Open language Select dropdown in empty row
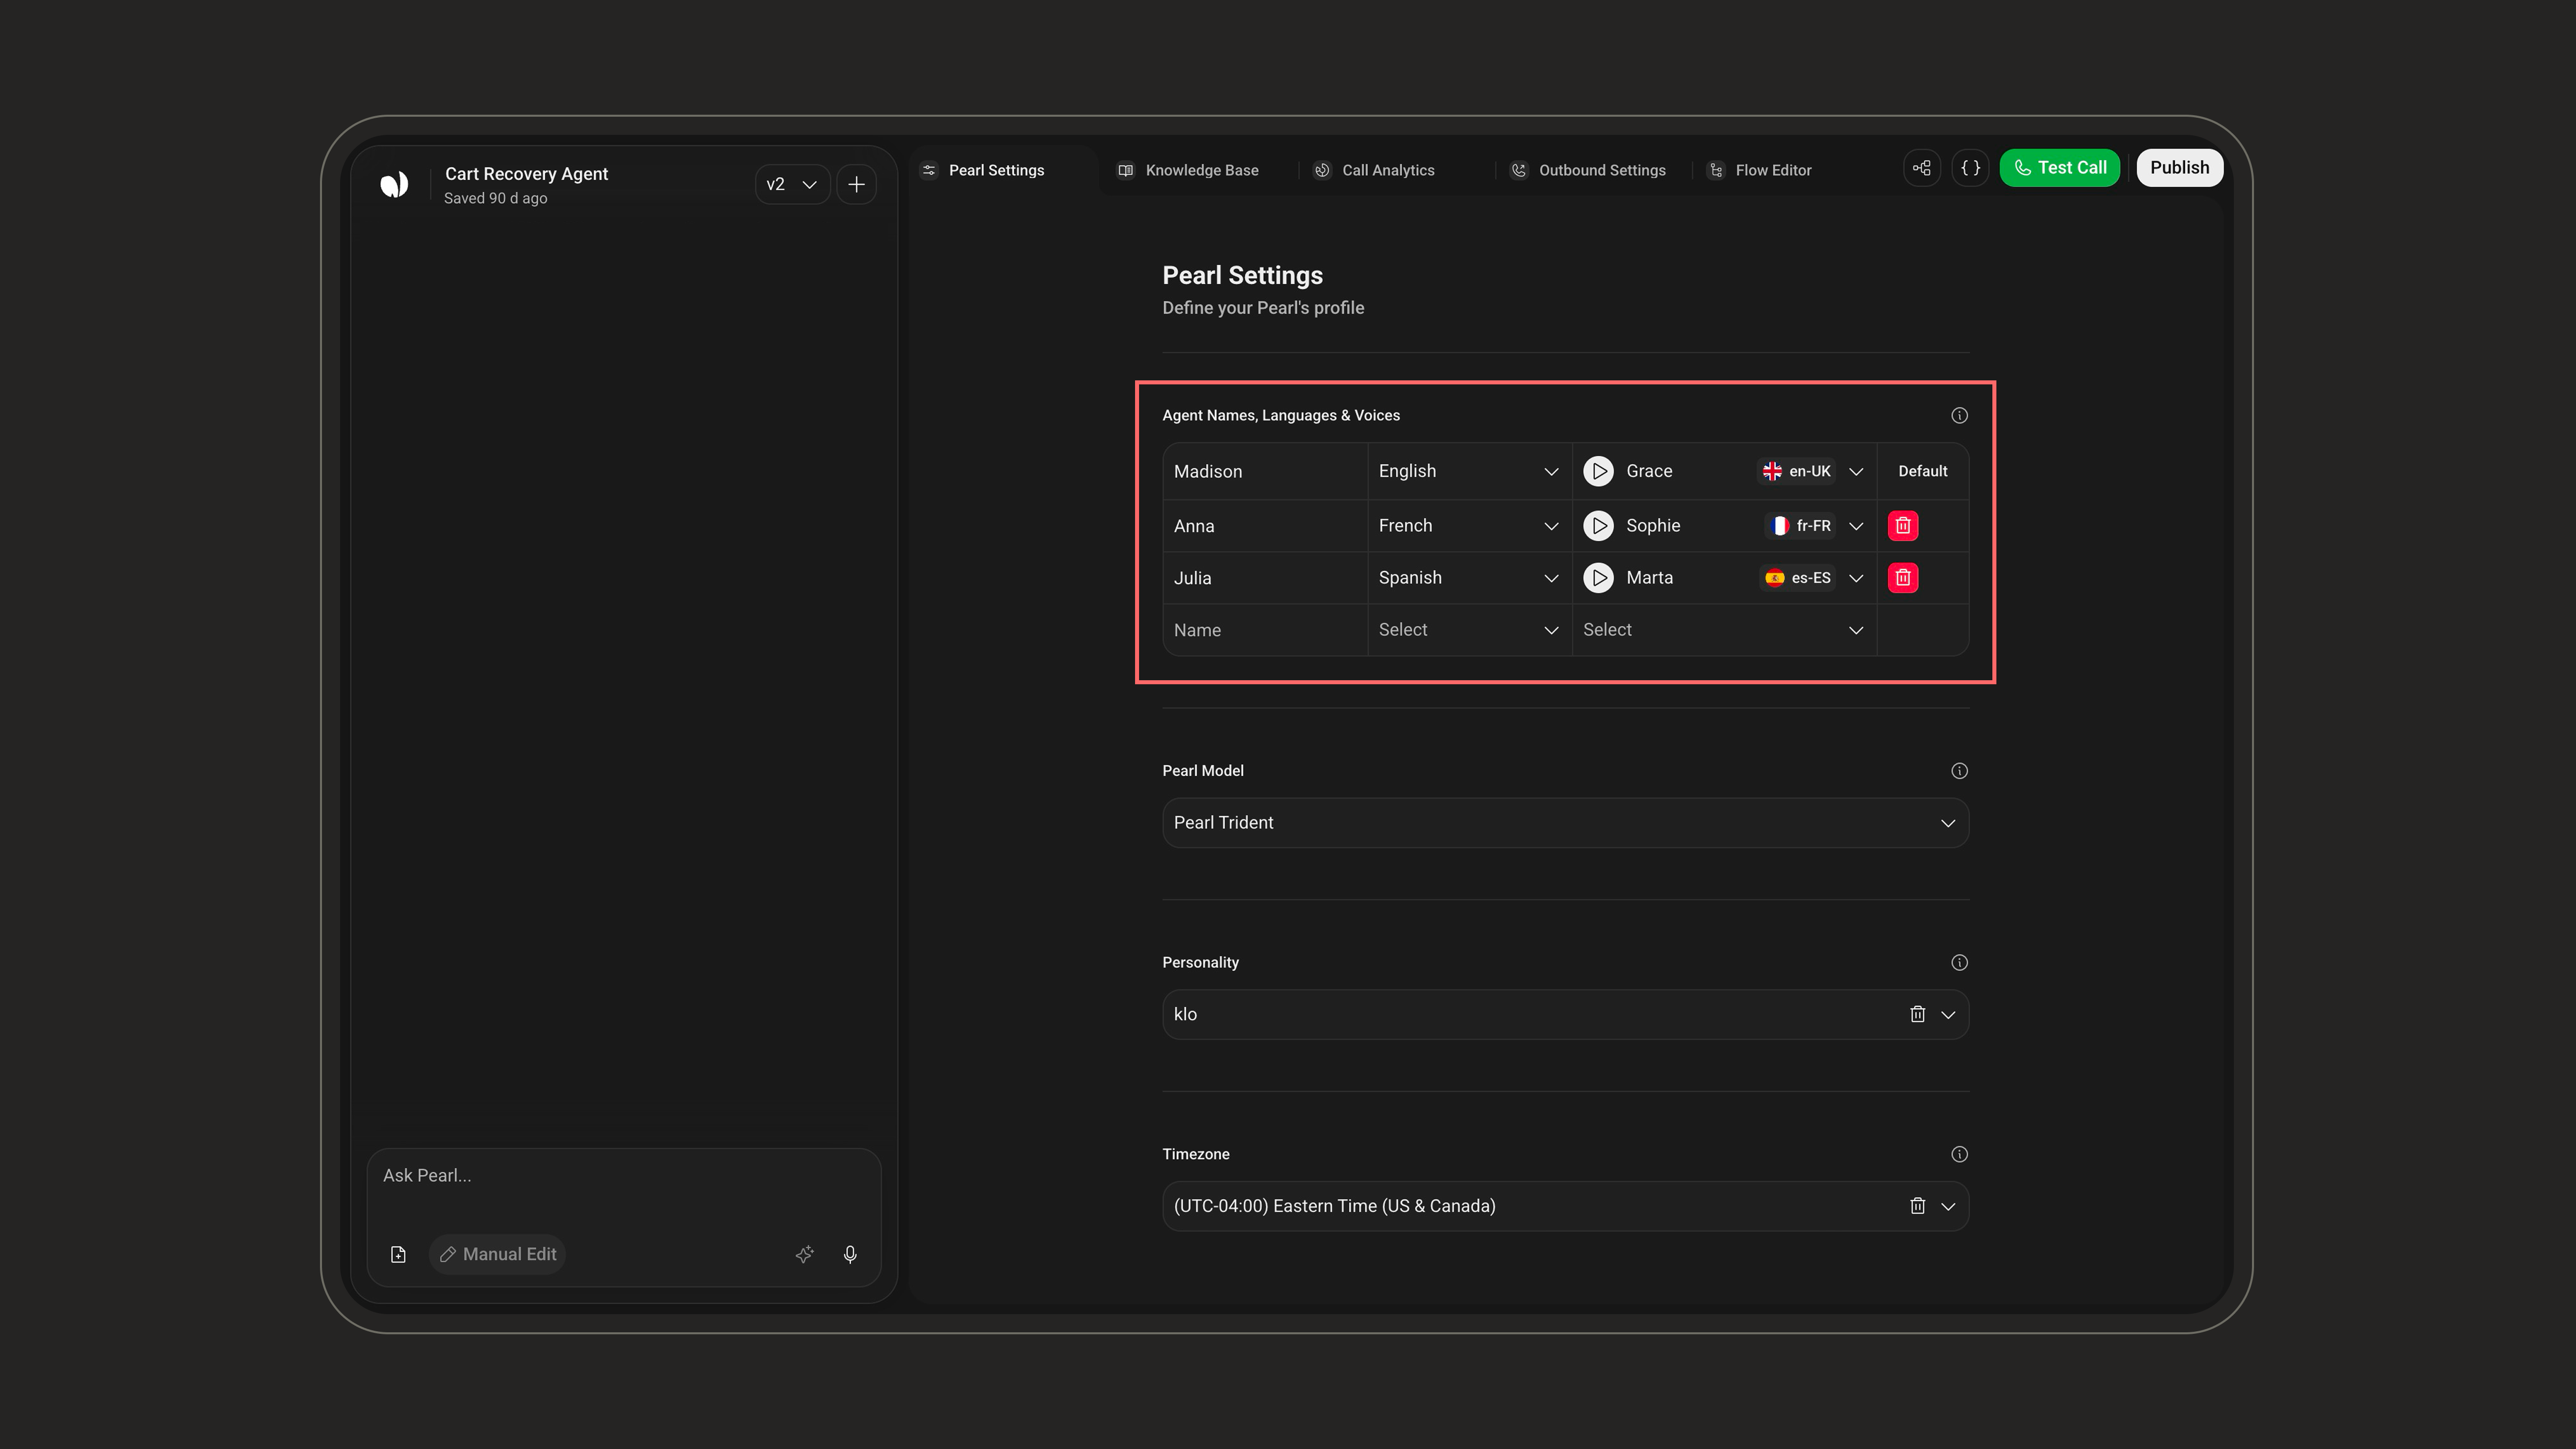 (x=1469, y=629)
